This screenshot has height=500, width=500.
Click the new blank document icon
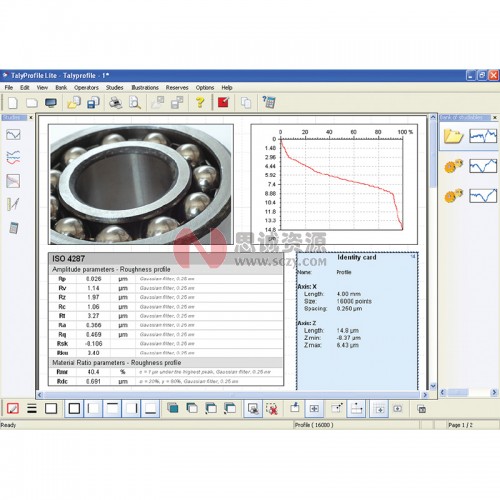(x=13, y=103)
